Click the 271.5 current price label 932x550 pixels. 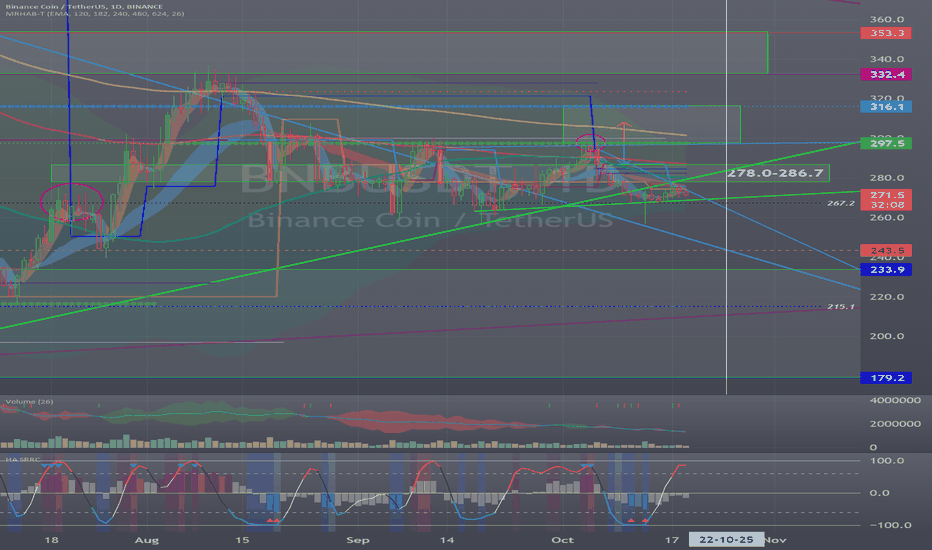[886, 195]
